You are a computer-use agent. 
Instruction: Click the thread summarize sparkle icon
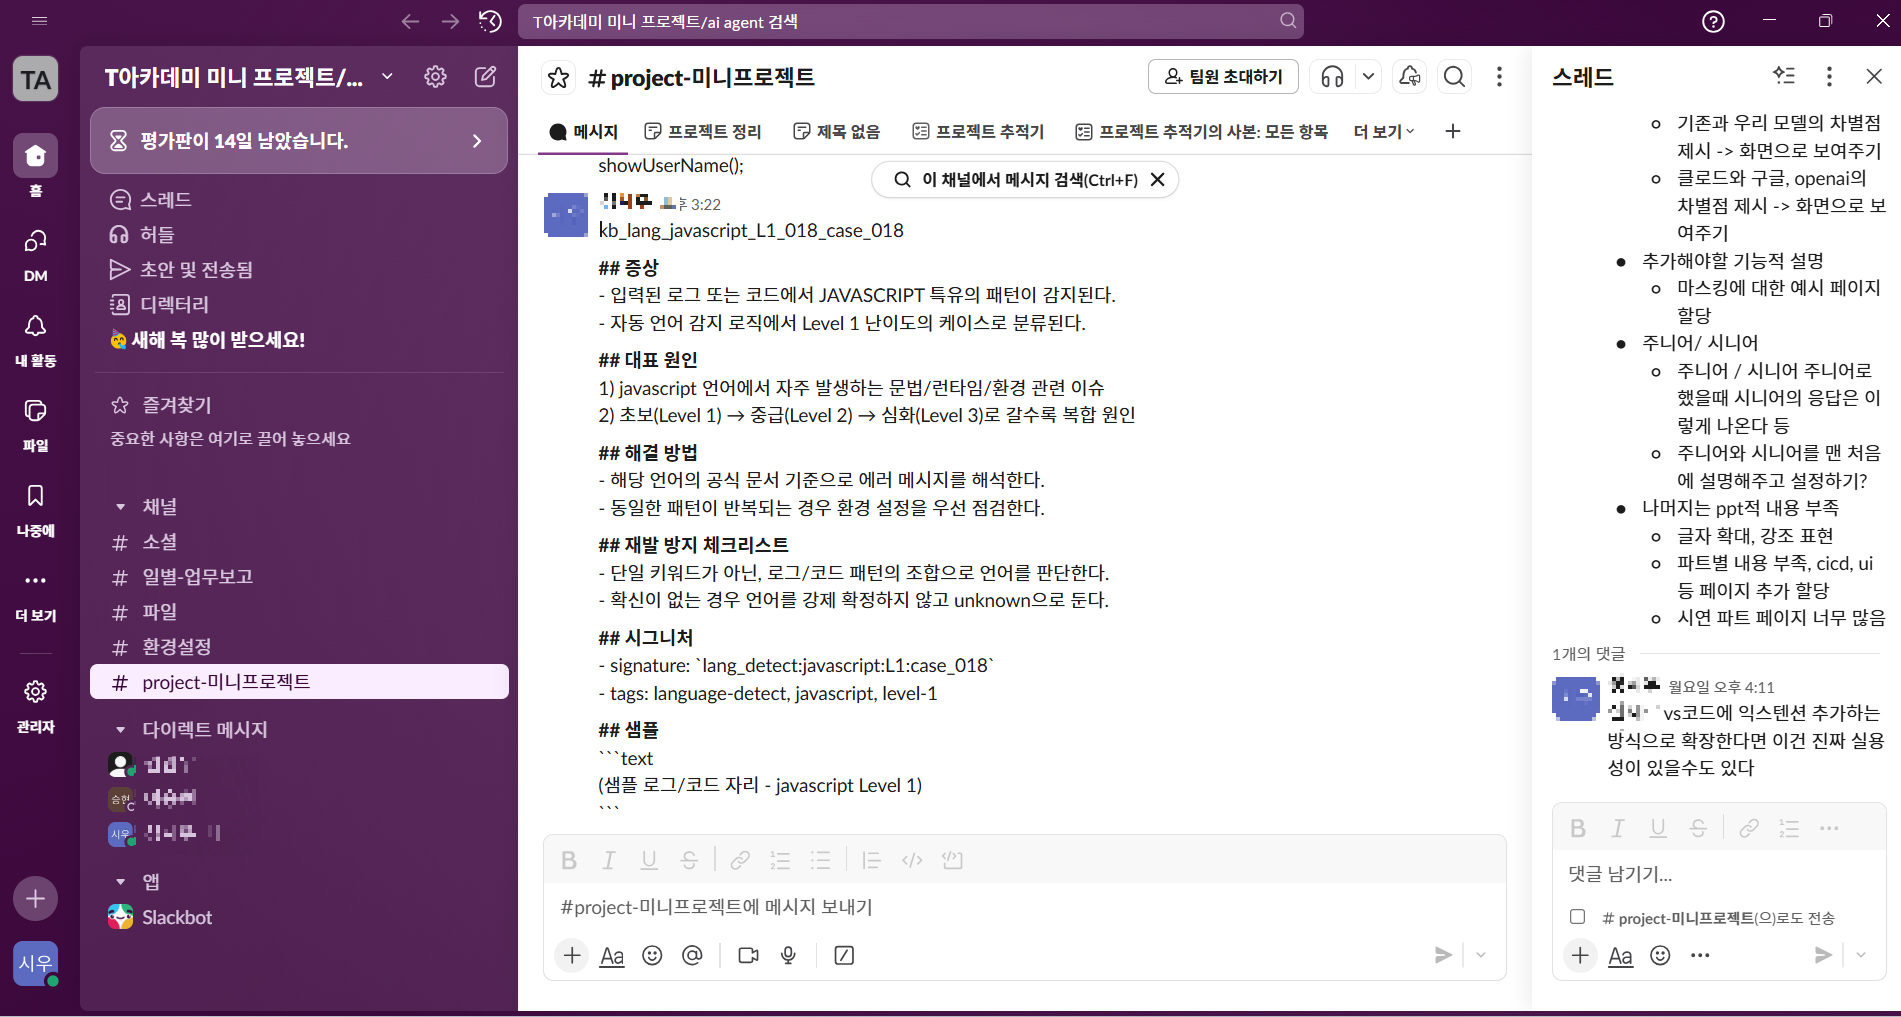(x=1784, y=76)
